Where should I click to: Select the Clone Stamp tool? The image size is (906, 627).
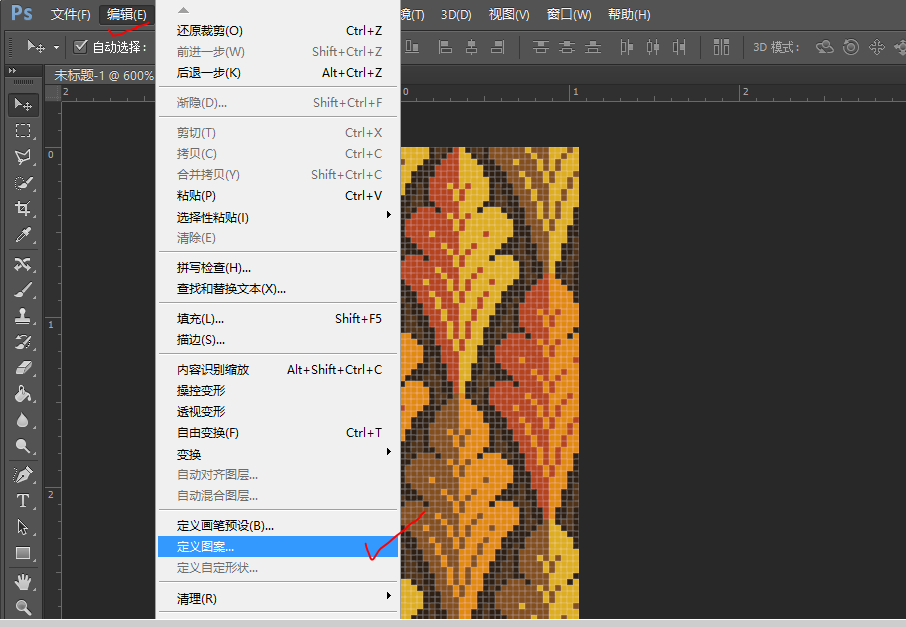pos(23,316)
